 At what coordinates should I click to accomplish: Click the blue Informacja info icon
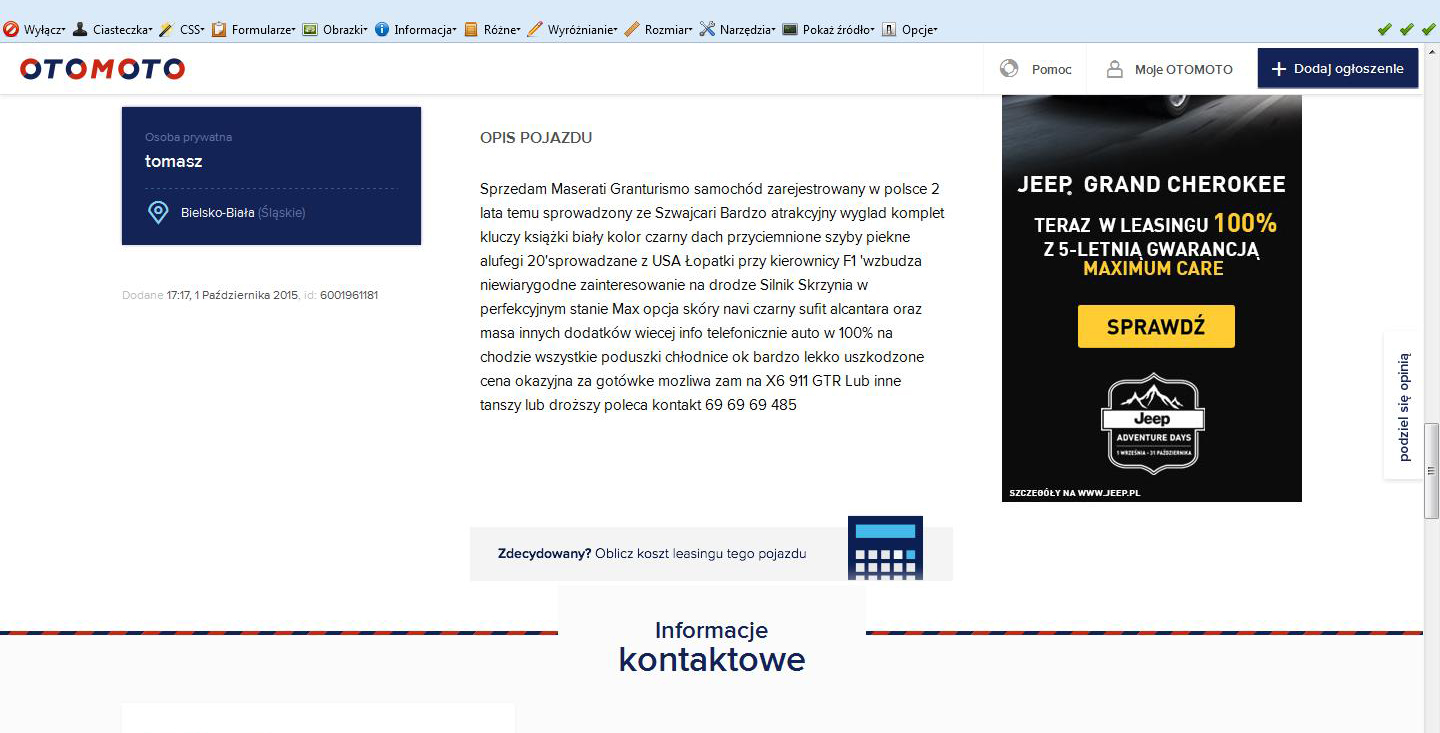[382, 29]
